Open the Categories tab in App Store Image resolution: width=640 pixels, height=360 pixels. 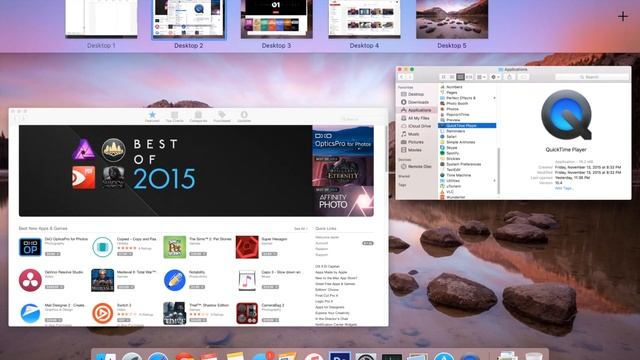point(198,117)
